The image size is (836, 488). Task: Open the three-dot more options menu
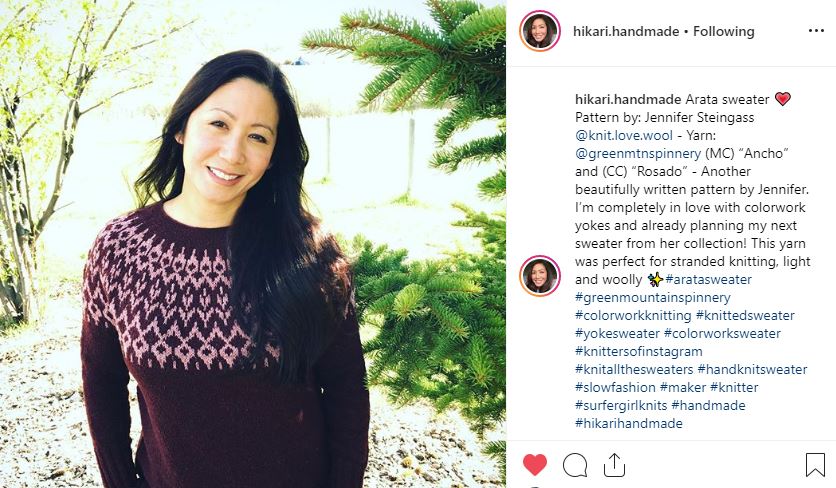(816, 31)
